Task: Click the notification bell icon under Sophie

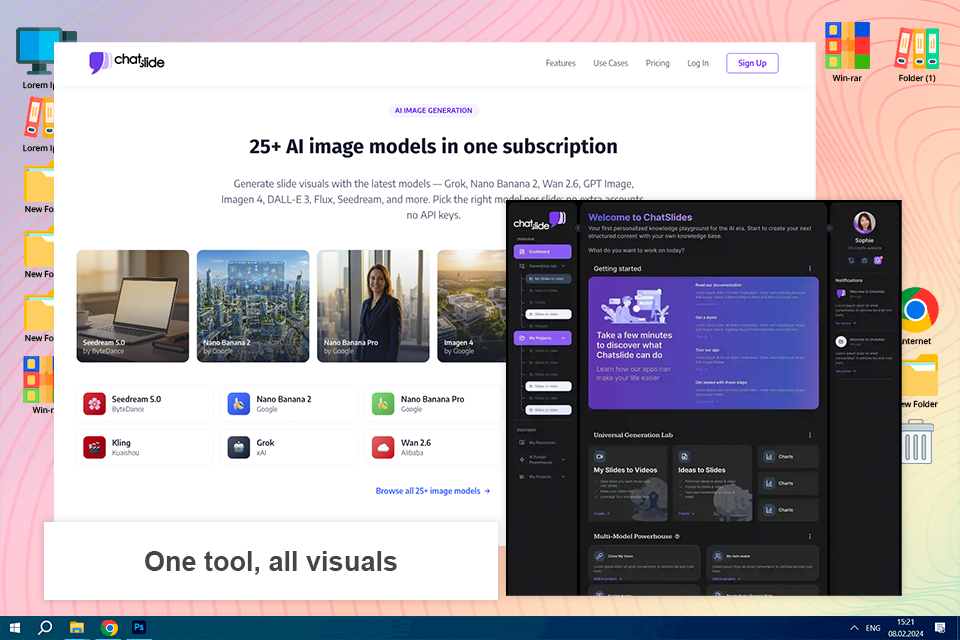Action: tap(878, 260)
